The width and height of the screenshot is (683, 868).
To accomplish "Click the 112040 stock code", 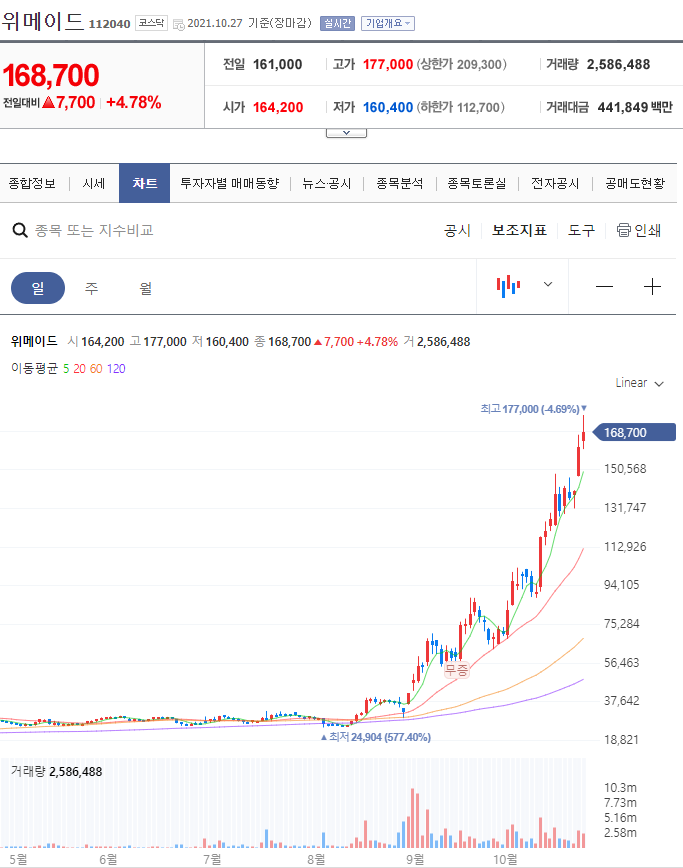I will pyautogui.click(x=110, y=24).
